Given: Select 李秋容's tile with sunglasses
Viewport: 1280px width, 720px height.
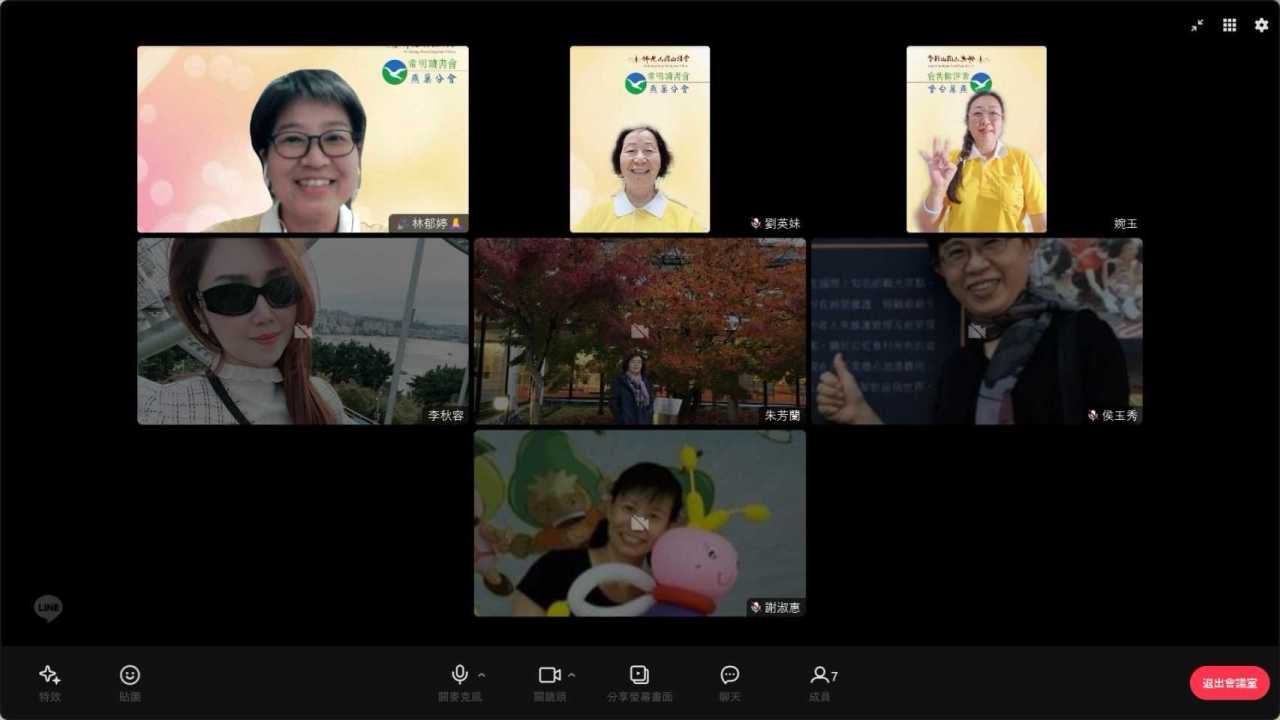Looking at the screenshot, I should [x=303, y=331].
